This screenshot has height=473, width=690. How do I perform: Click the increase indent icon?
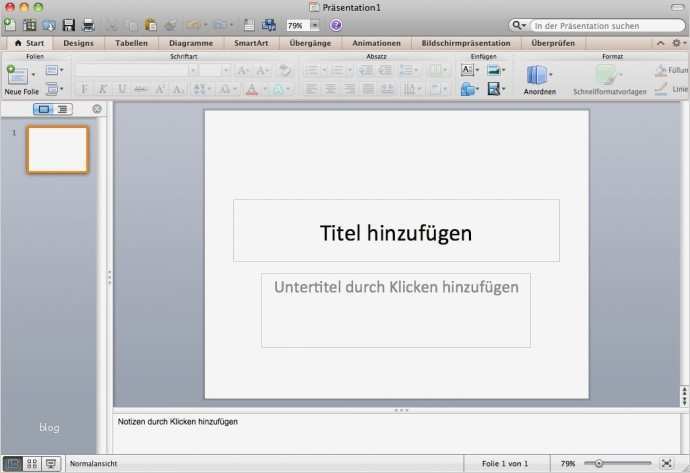click(x=385, y=70)
